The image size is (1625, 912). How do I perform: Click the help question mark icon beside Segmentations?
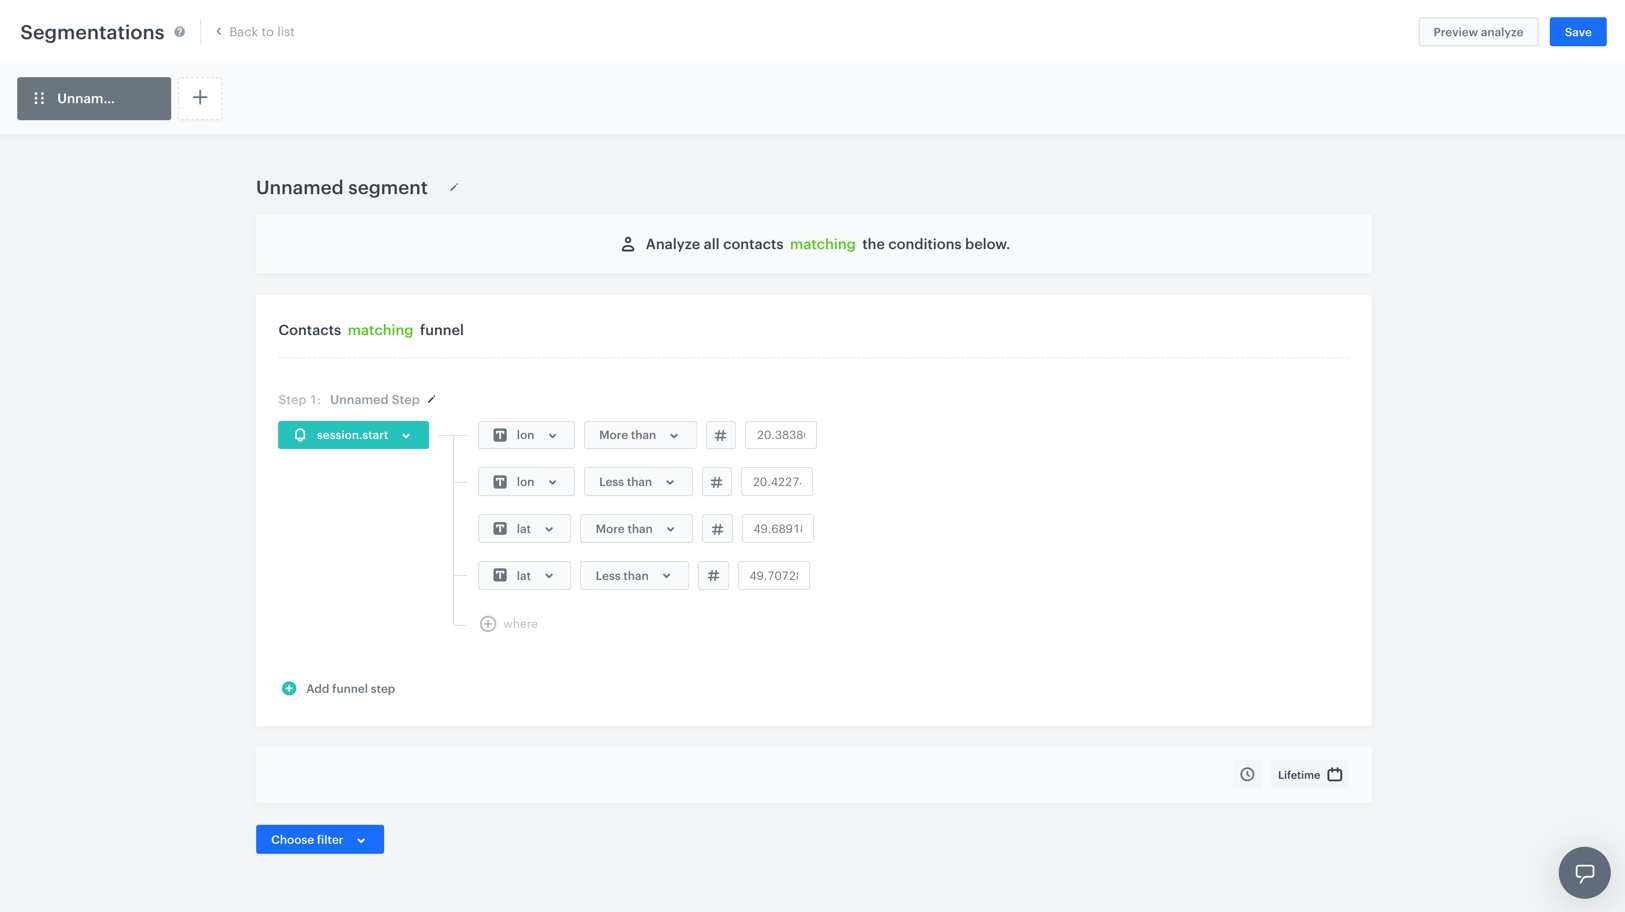pyautogui.click(x=180, y=32)
